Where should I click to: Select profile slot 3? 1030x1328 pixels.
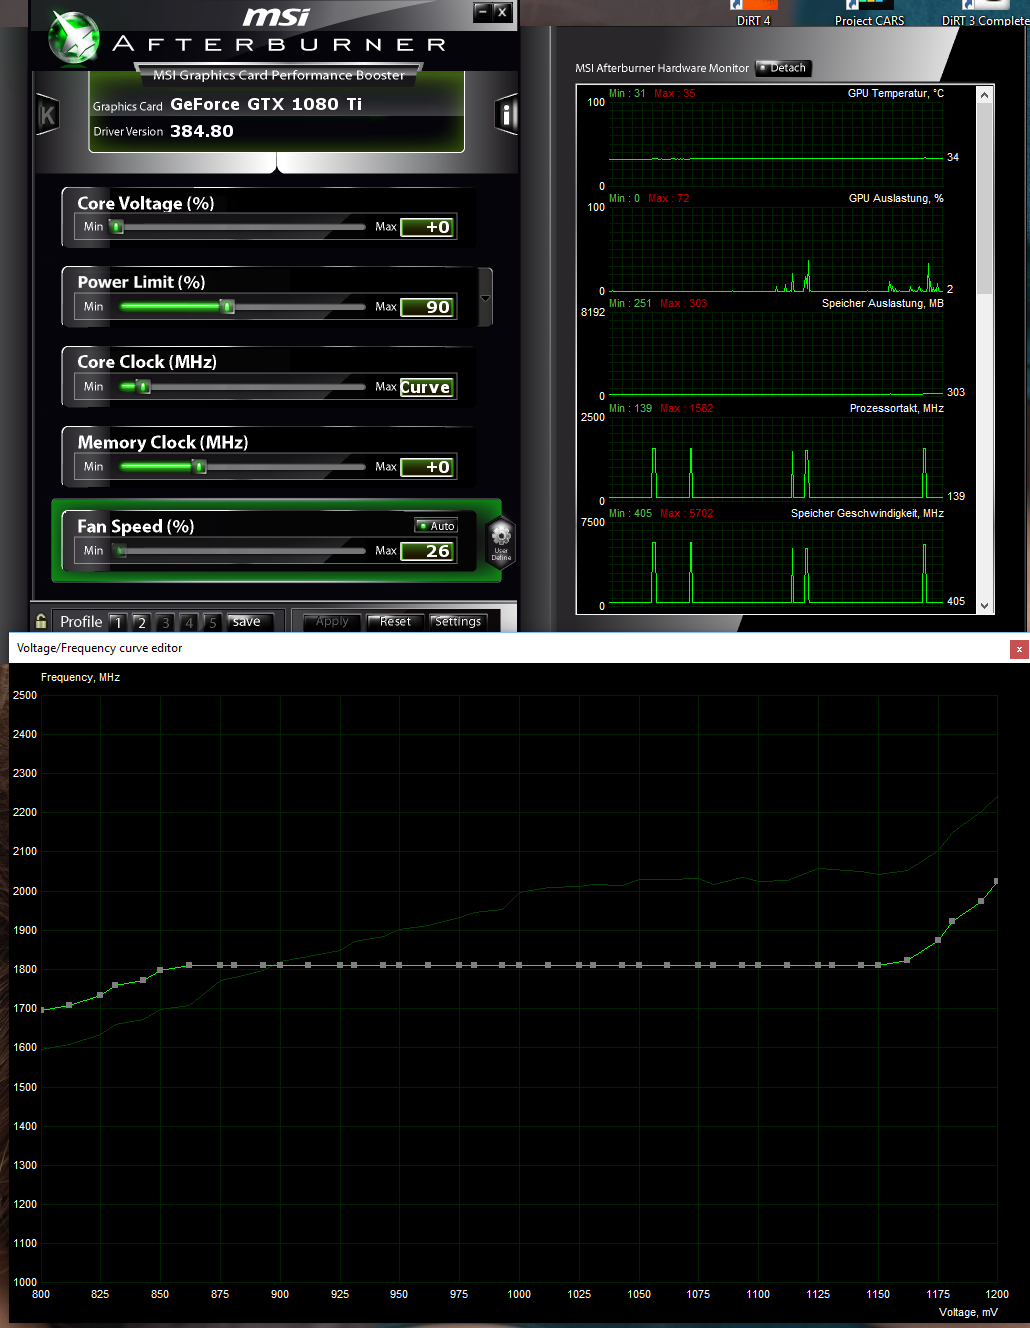(165, 622)
